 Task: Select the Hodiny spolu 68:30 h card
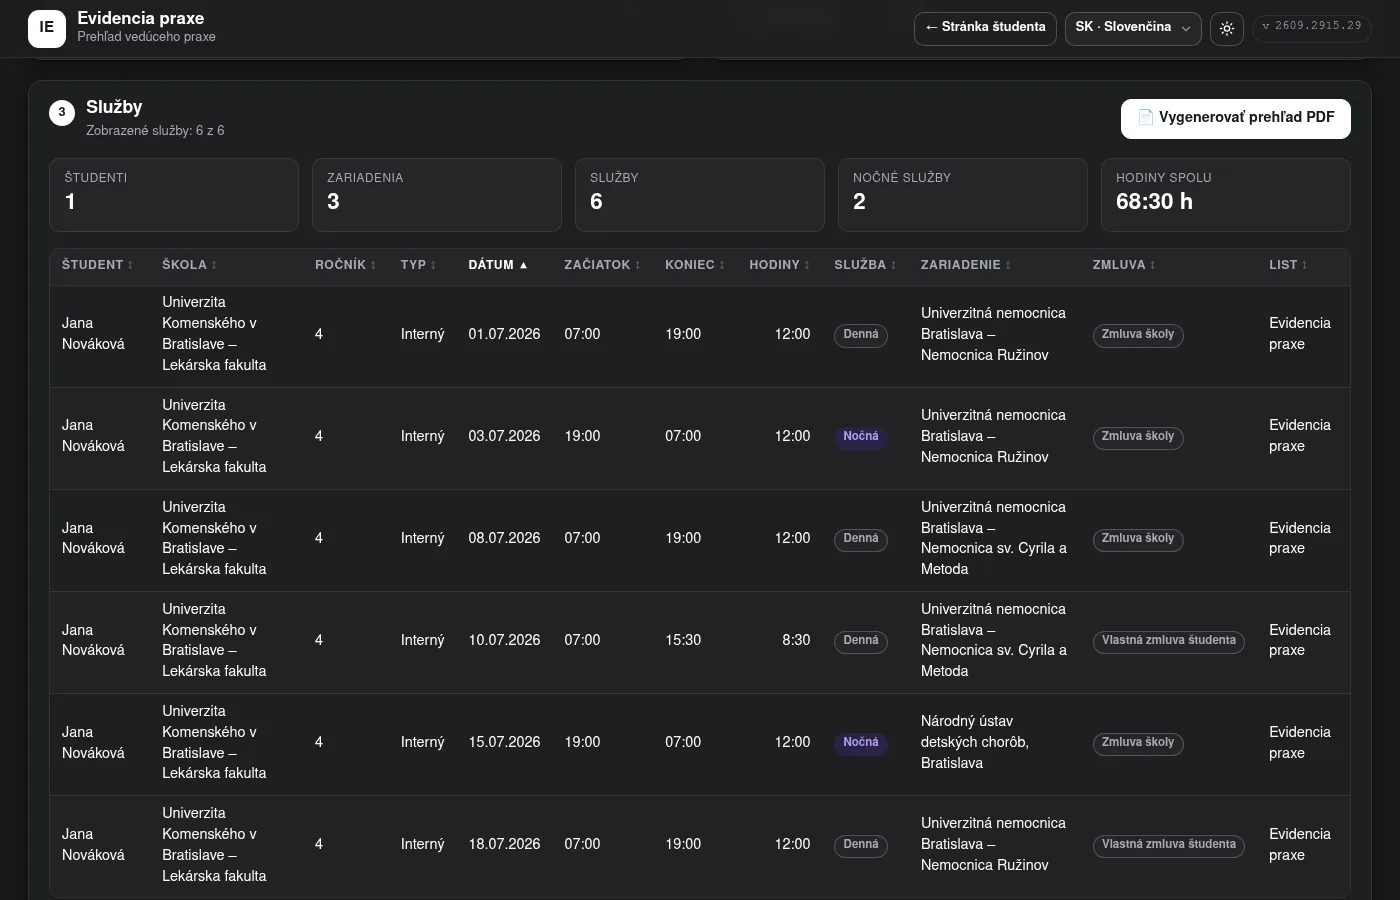coord(1226,195)
